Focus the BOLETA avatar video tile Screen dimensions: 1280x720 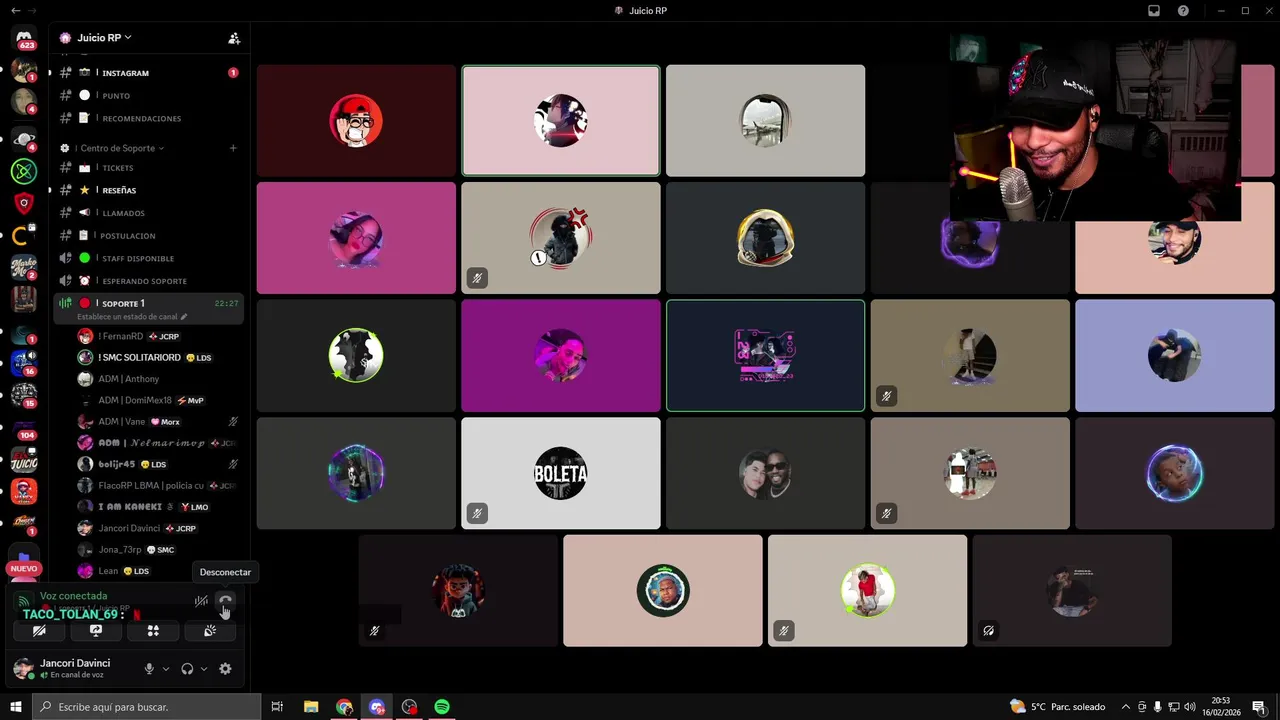560,473
